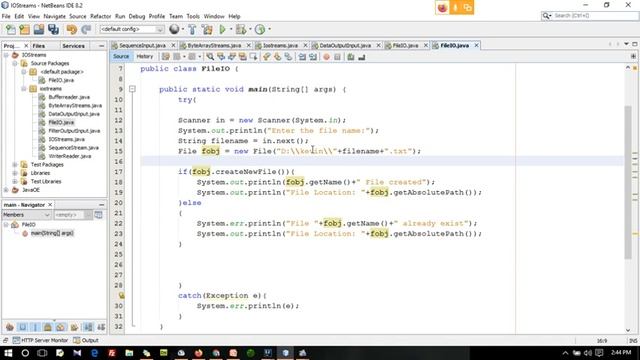
Task: Collapse the iostreams package node
Action: pyautogui.click(x=24, y=89)
